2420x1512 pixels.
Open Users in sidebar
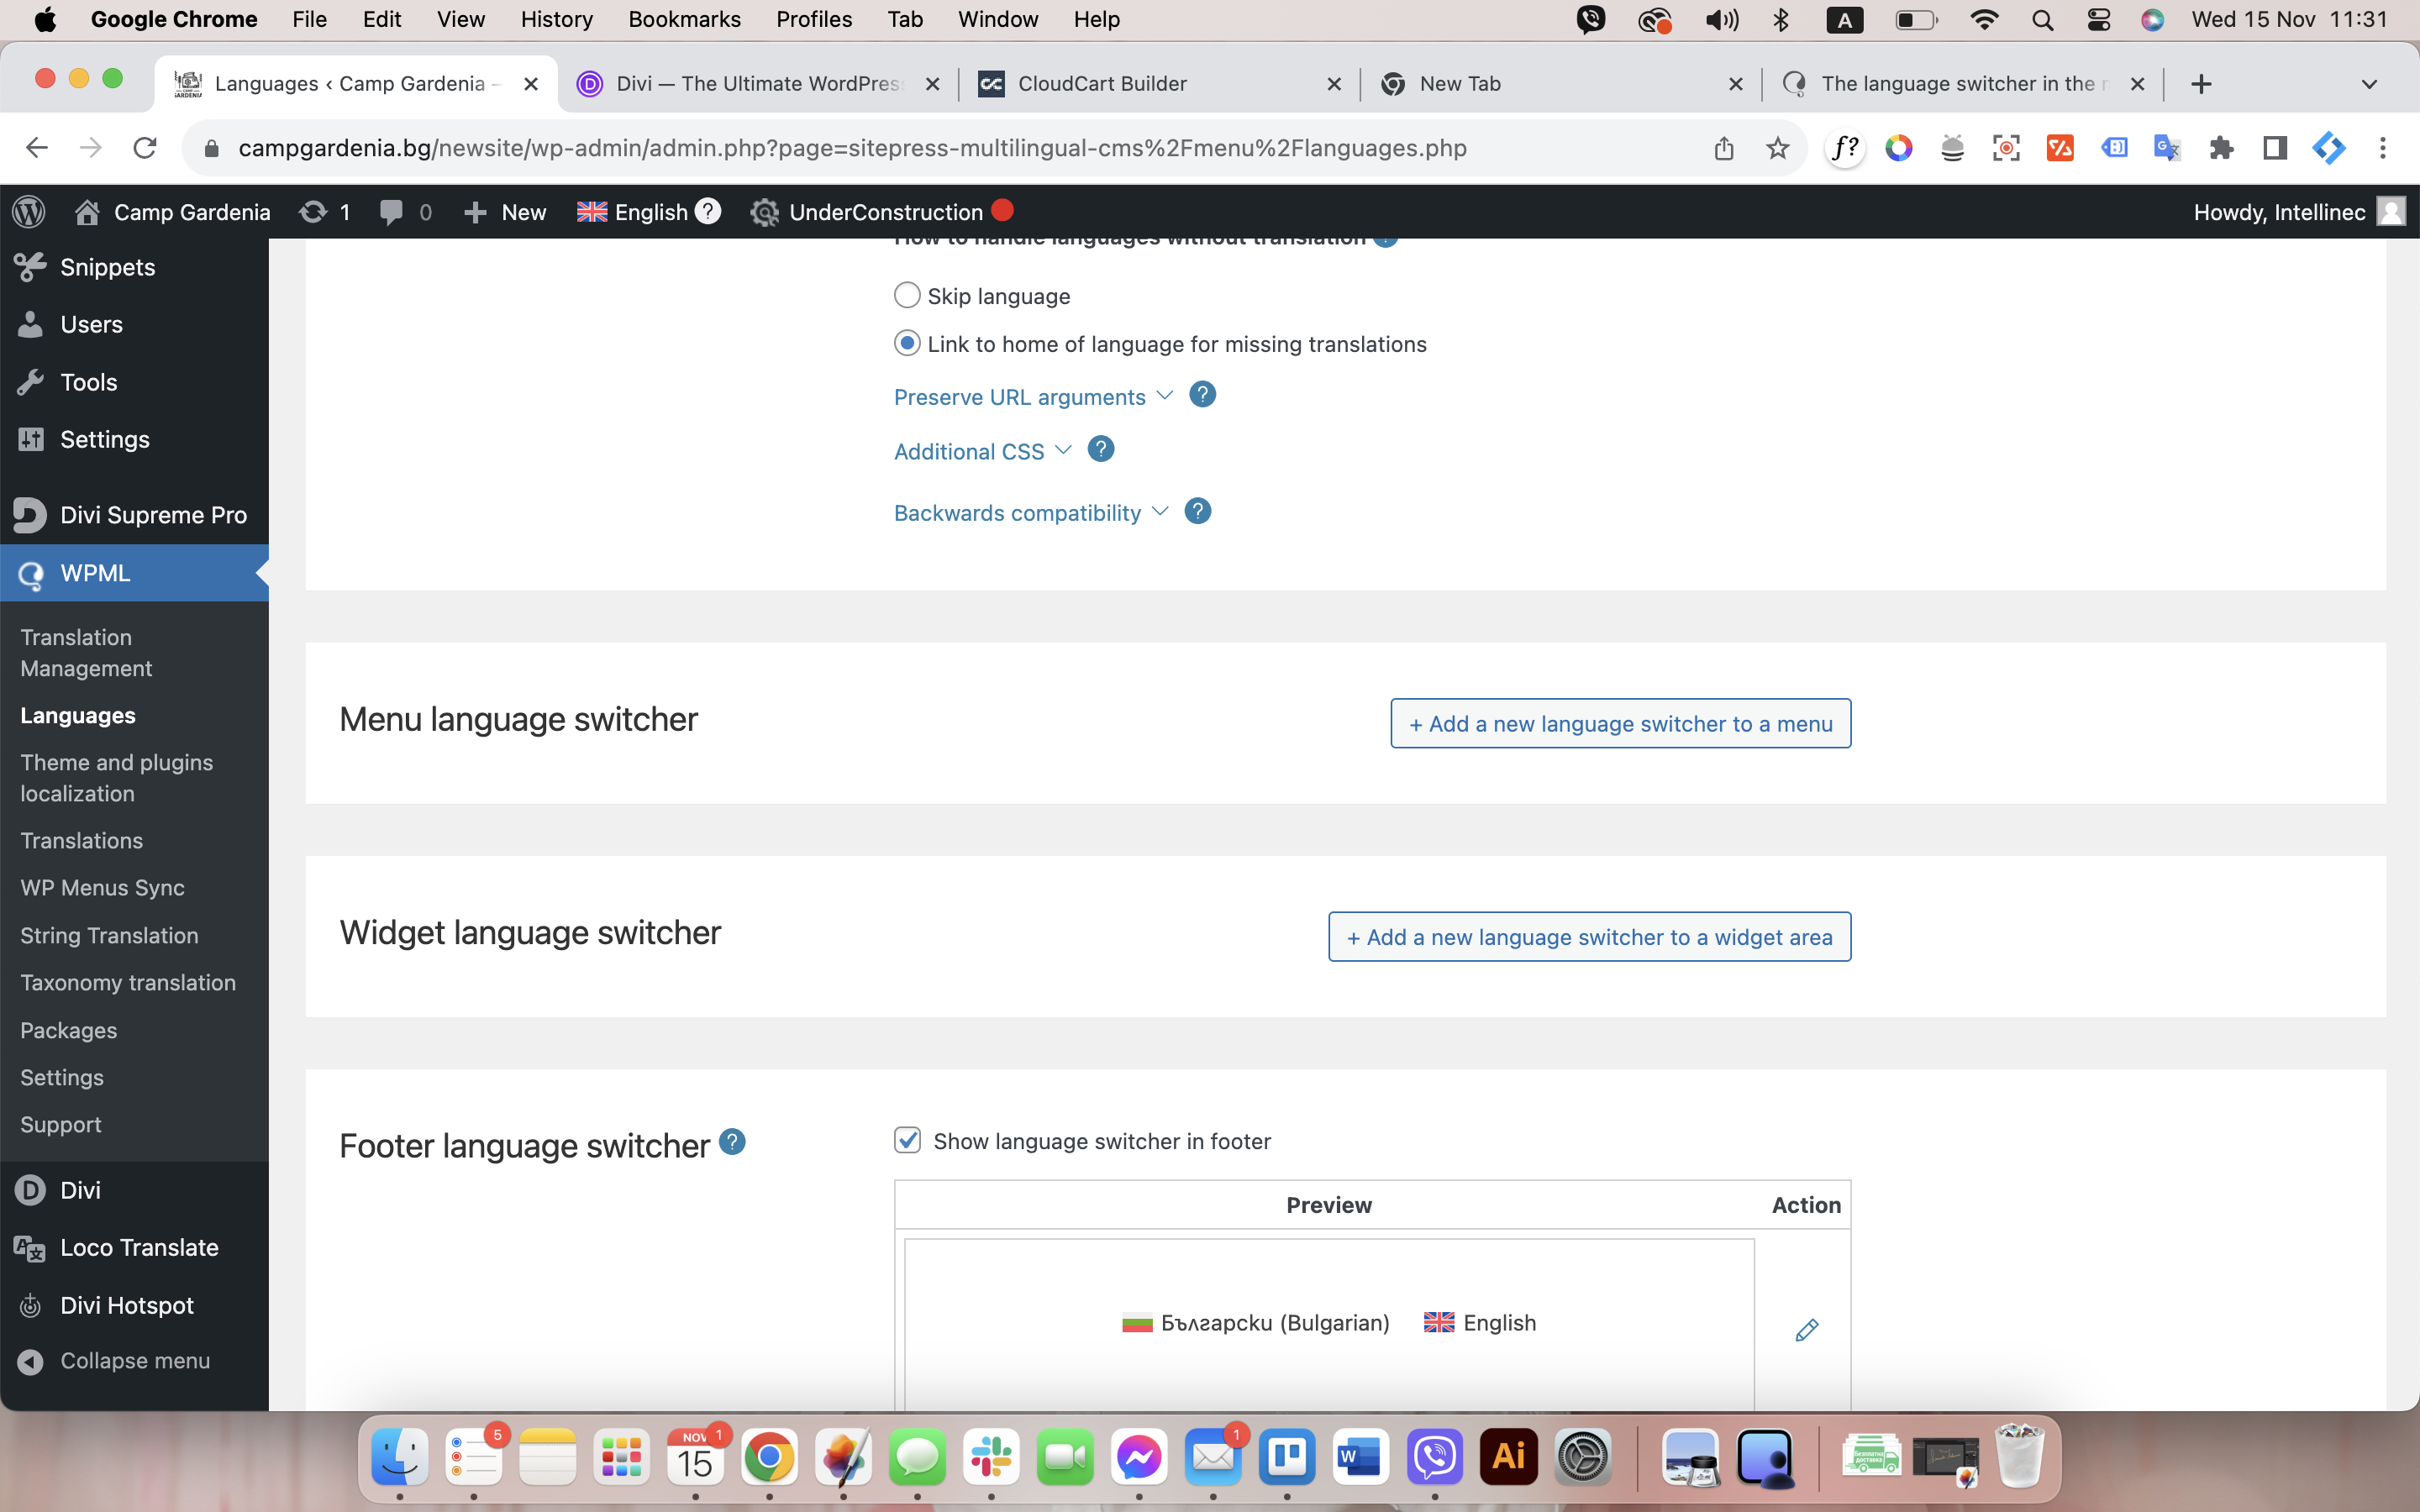coord(134,324)
